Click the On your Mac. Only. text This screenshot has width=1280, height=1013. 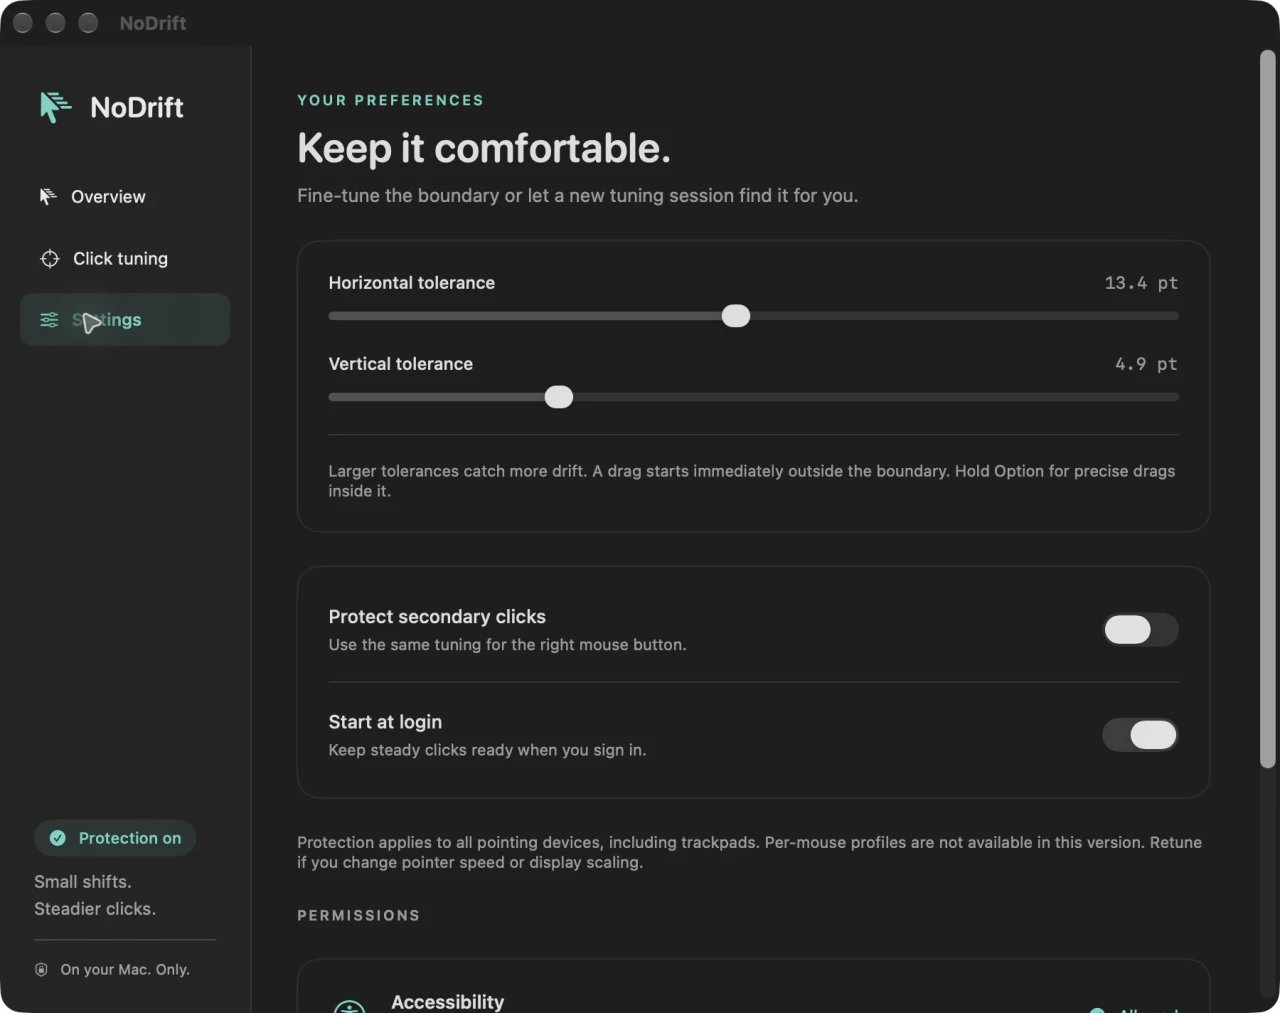click(x=125, y=969)
